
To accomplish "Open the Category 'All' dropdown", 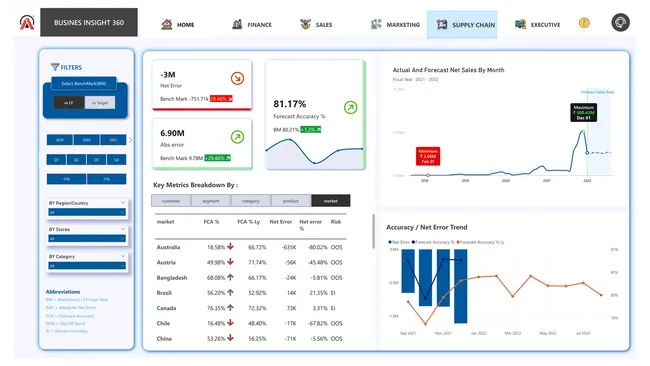I will (x=87, y=266).
